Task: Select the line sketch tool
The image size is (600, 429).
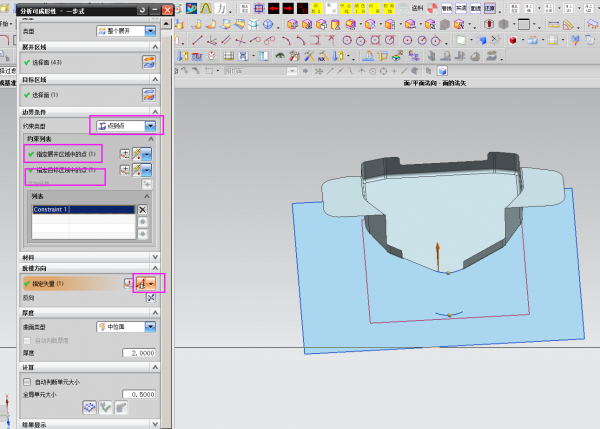Action: pyautogui.click(x=197, y=40)
